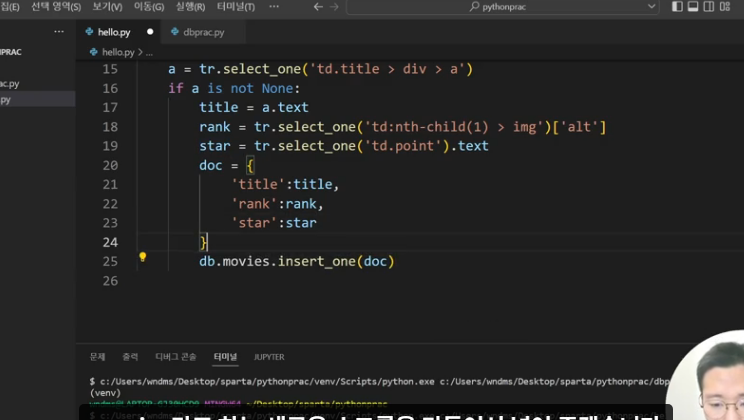The width and height of the screenshot is (744, 420).
Task: Click the (venv) terminal prompt text
Action: pyautogui.click(x=105, y=393)
